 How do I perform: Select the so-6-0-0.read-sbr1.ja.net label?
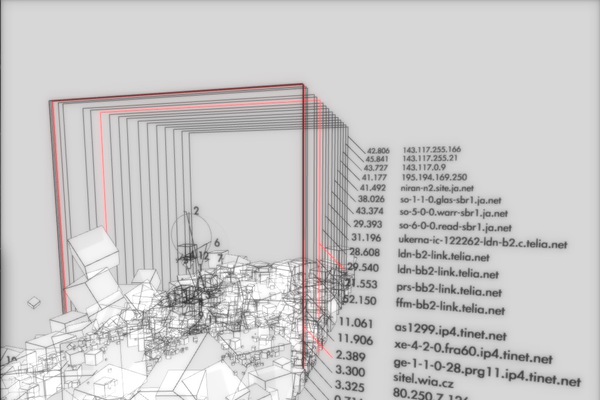[x=455, y=227]
